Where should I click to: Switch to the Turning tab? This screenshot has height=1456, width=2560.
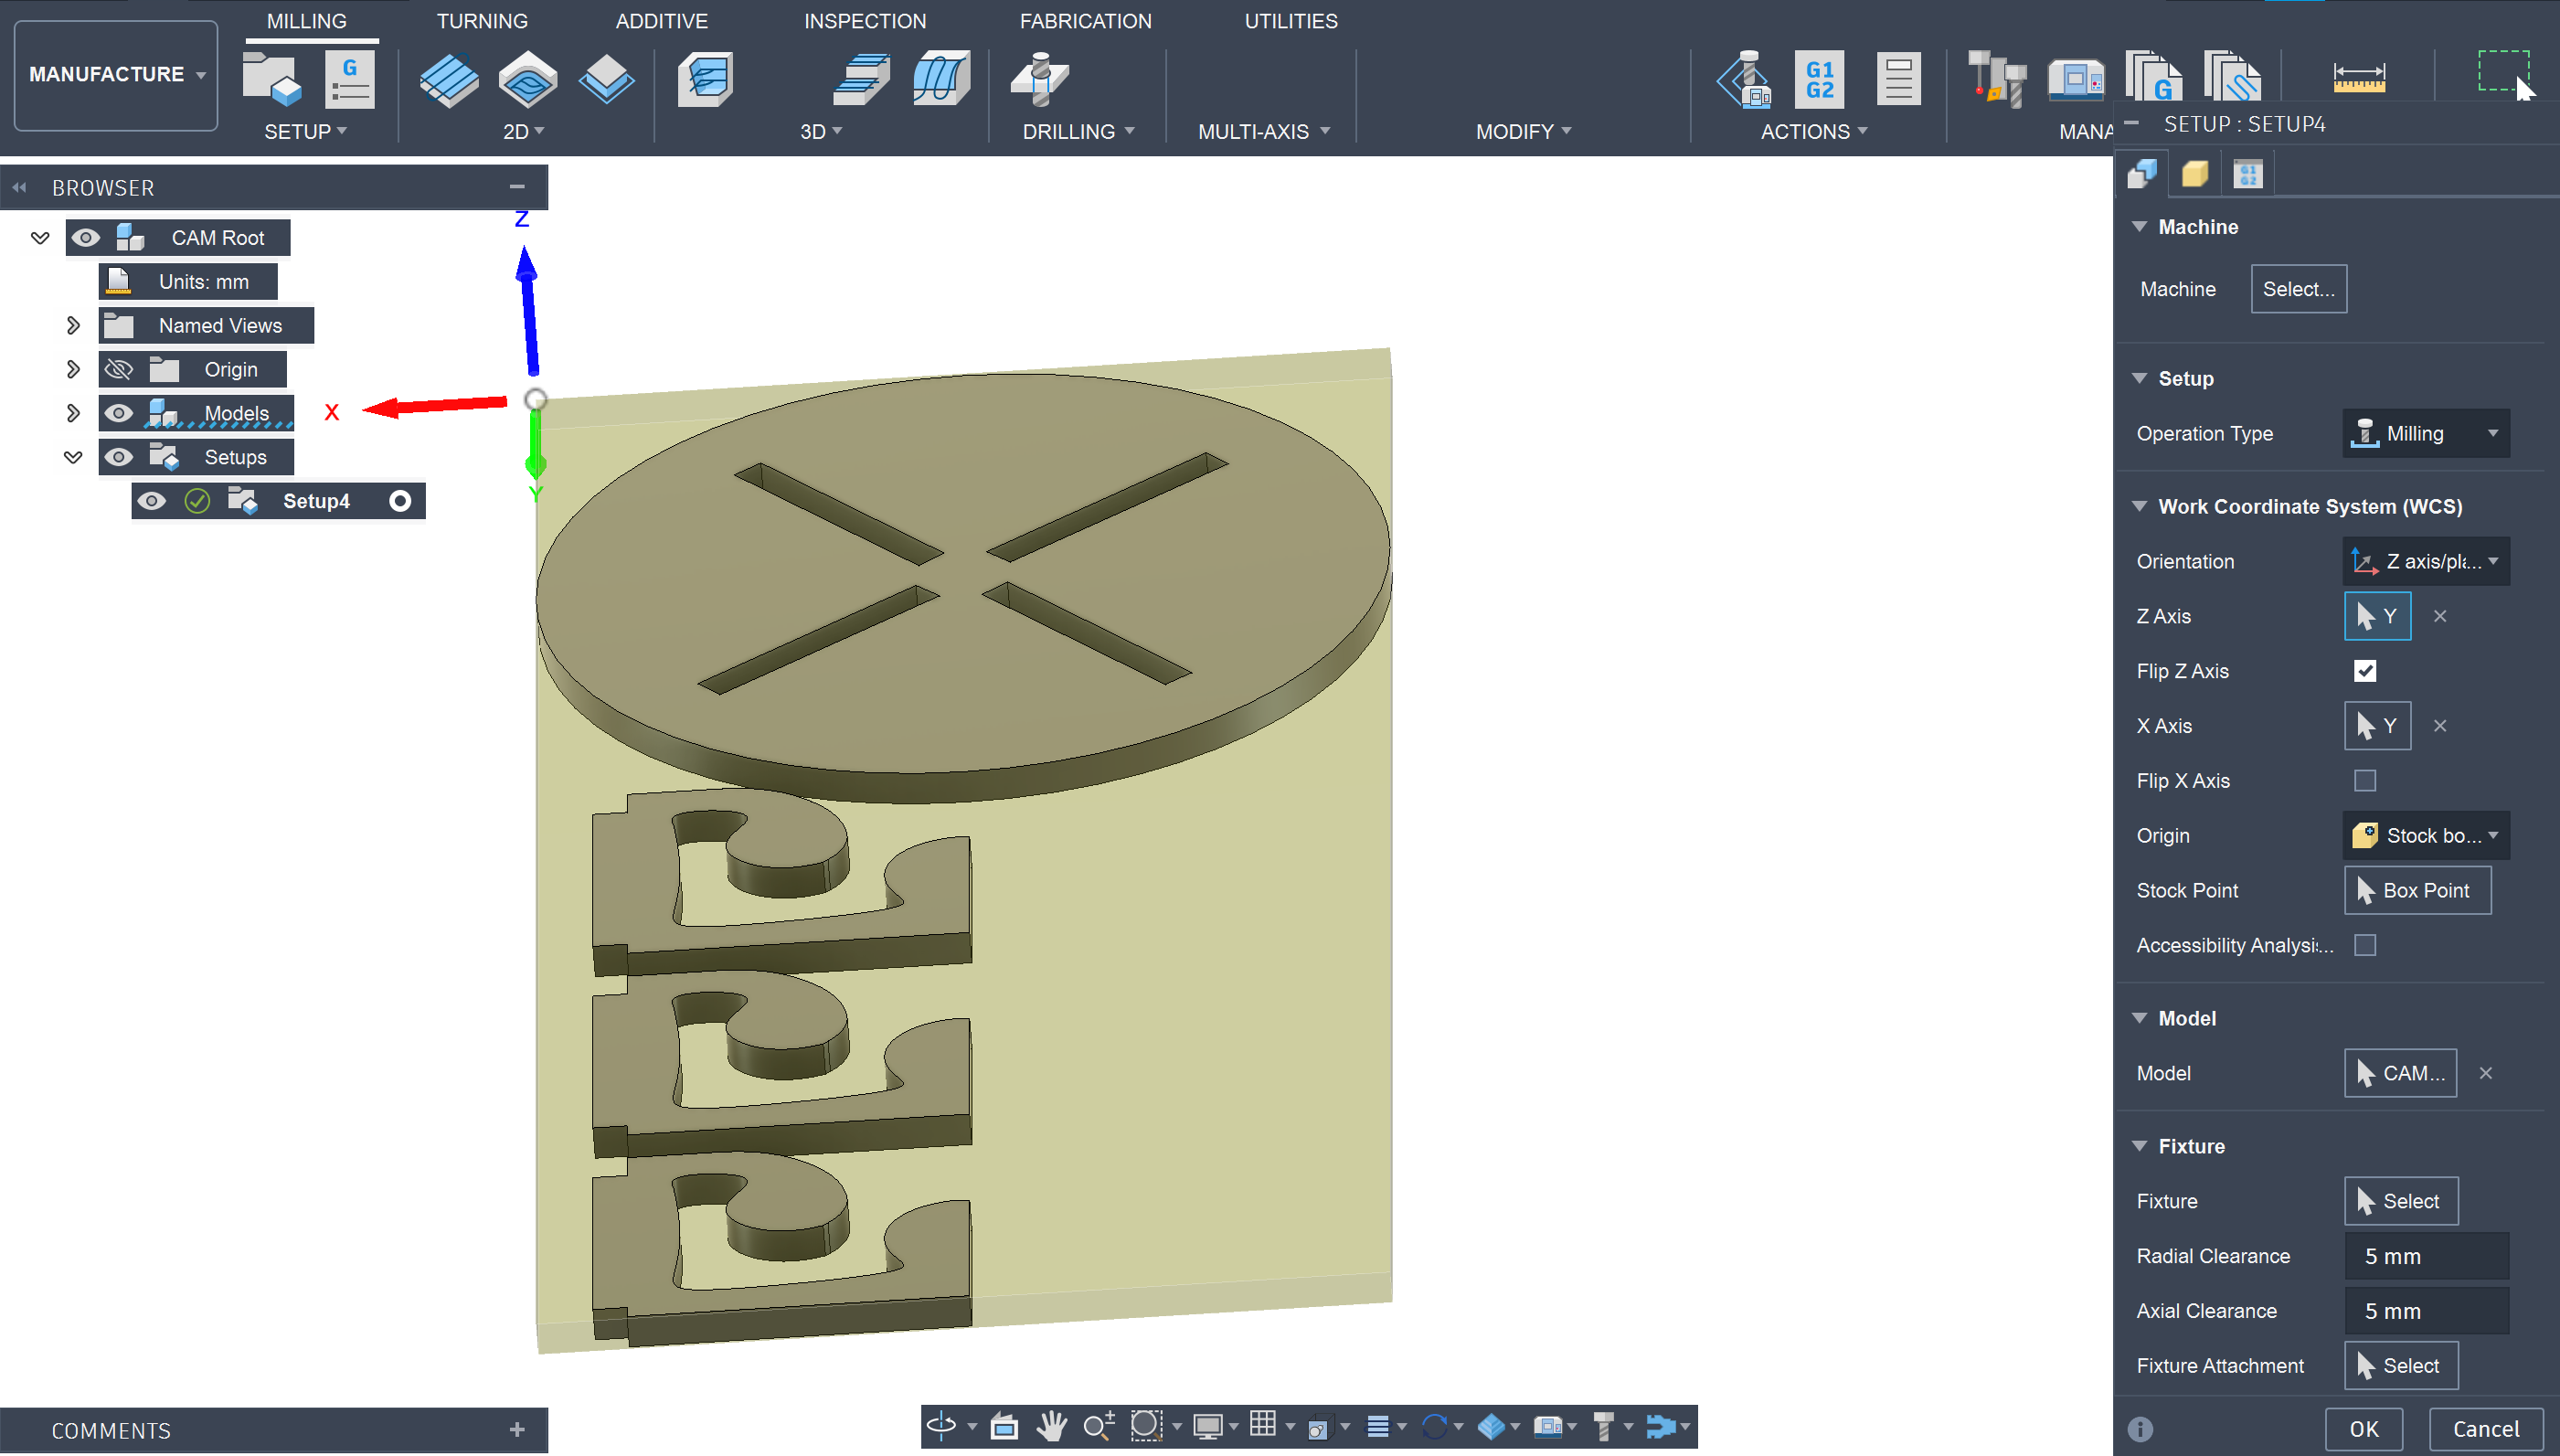[482, 21]
